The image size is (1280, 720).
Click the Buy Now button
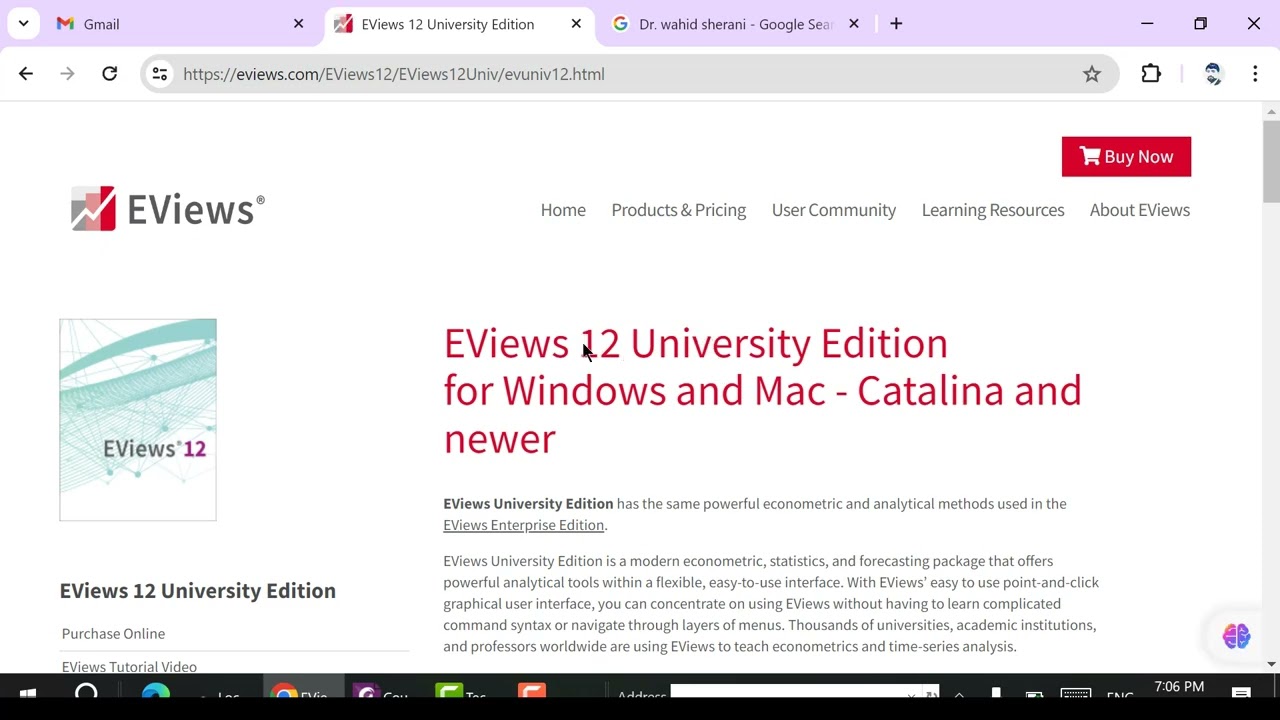pyautogui.click(x=1126, y=157)
